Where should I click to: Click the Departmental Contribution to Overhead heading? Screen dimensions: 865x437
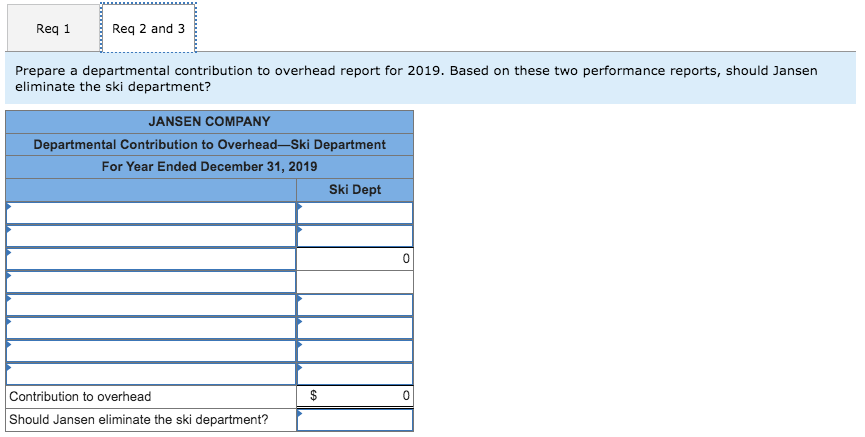click(x=209, y=145)
